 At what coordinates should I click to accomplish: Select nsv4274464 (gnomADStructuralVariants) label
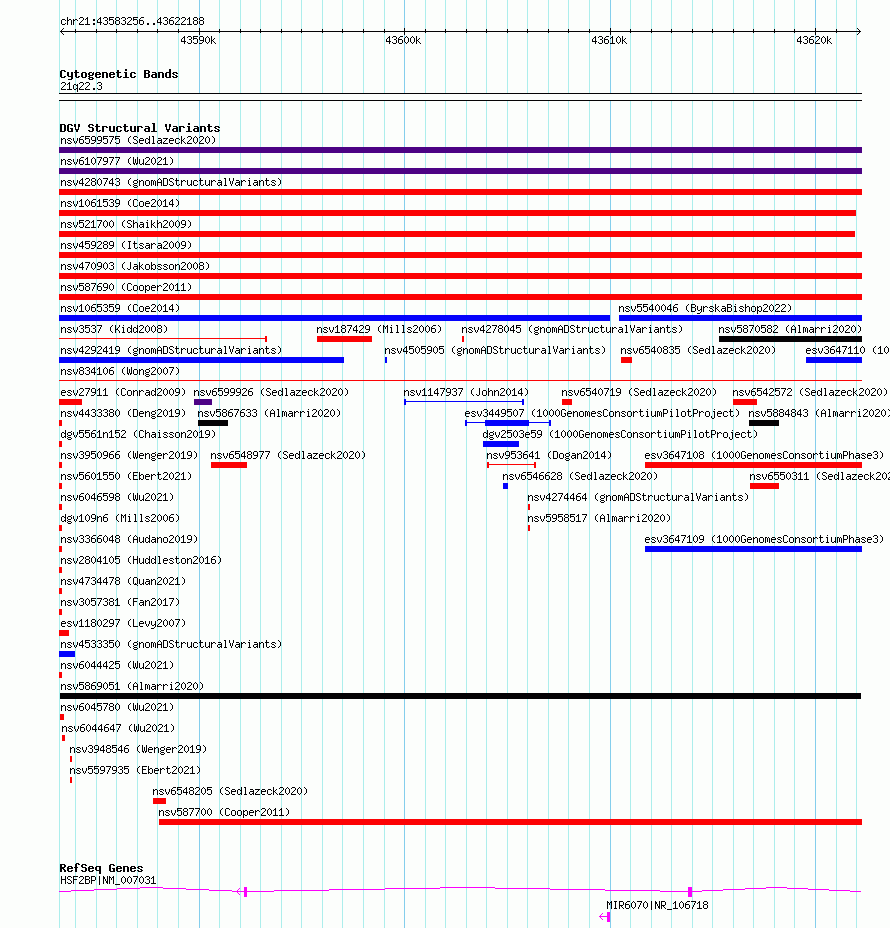pyautogui.click(x=639, y=498)
